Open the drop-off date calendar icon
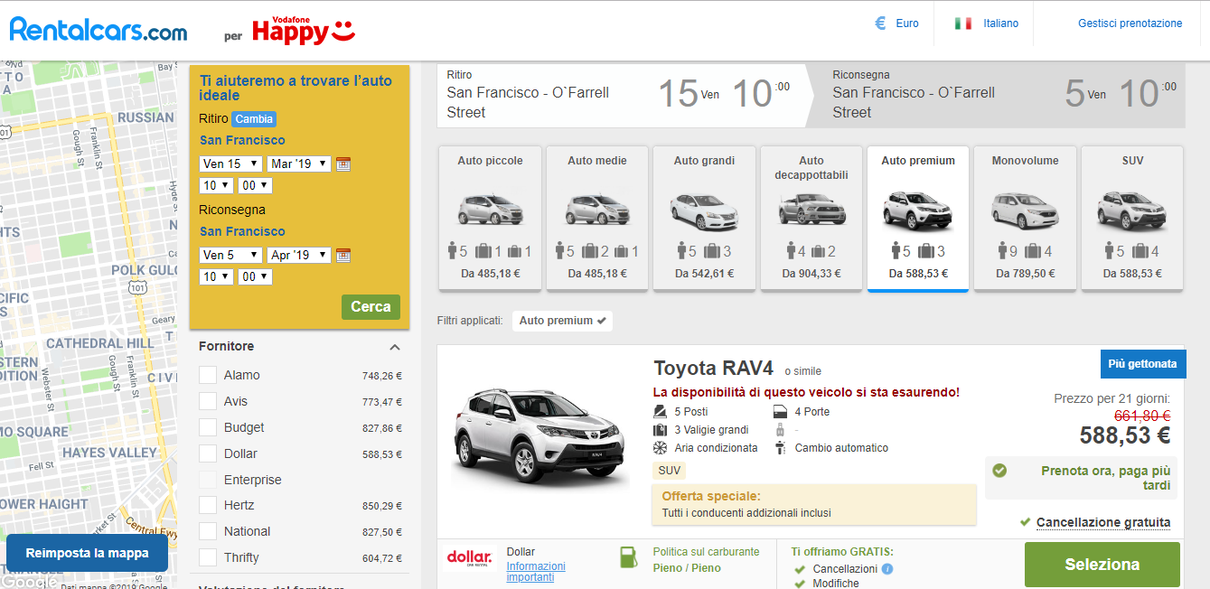 tap(343, 255)
